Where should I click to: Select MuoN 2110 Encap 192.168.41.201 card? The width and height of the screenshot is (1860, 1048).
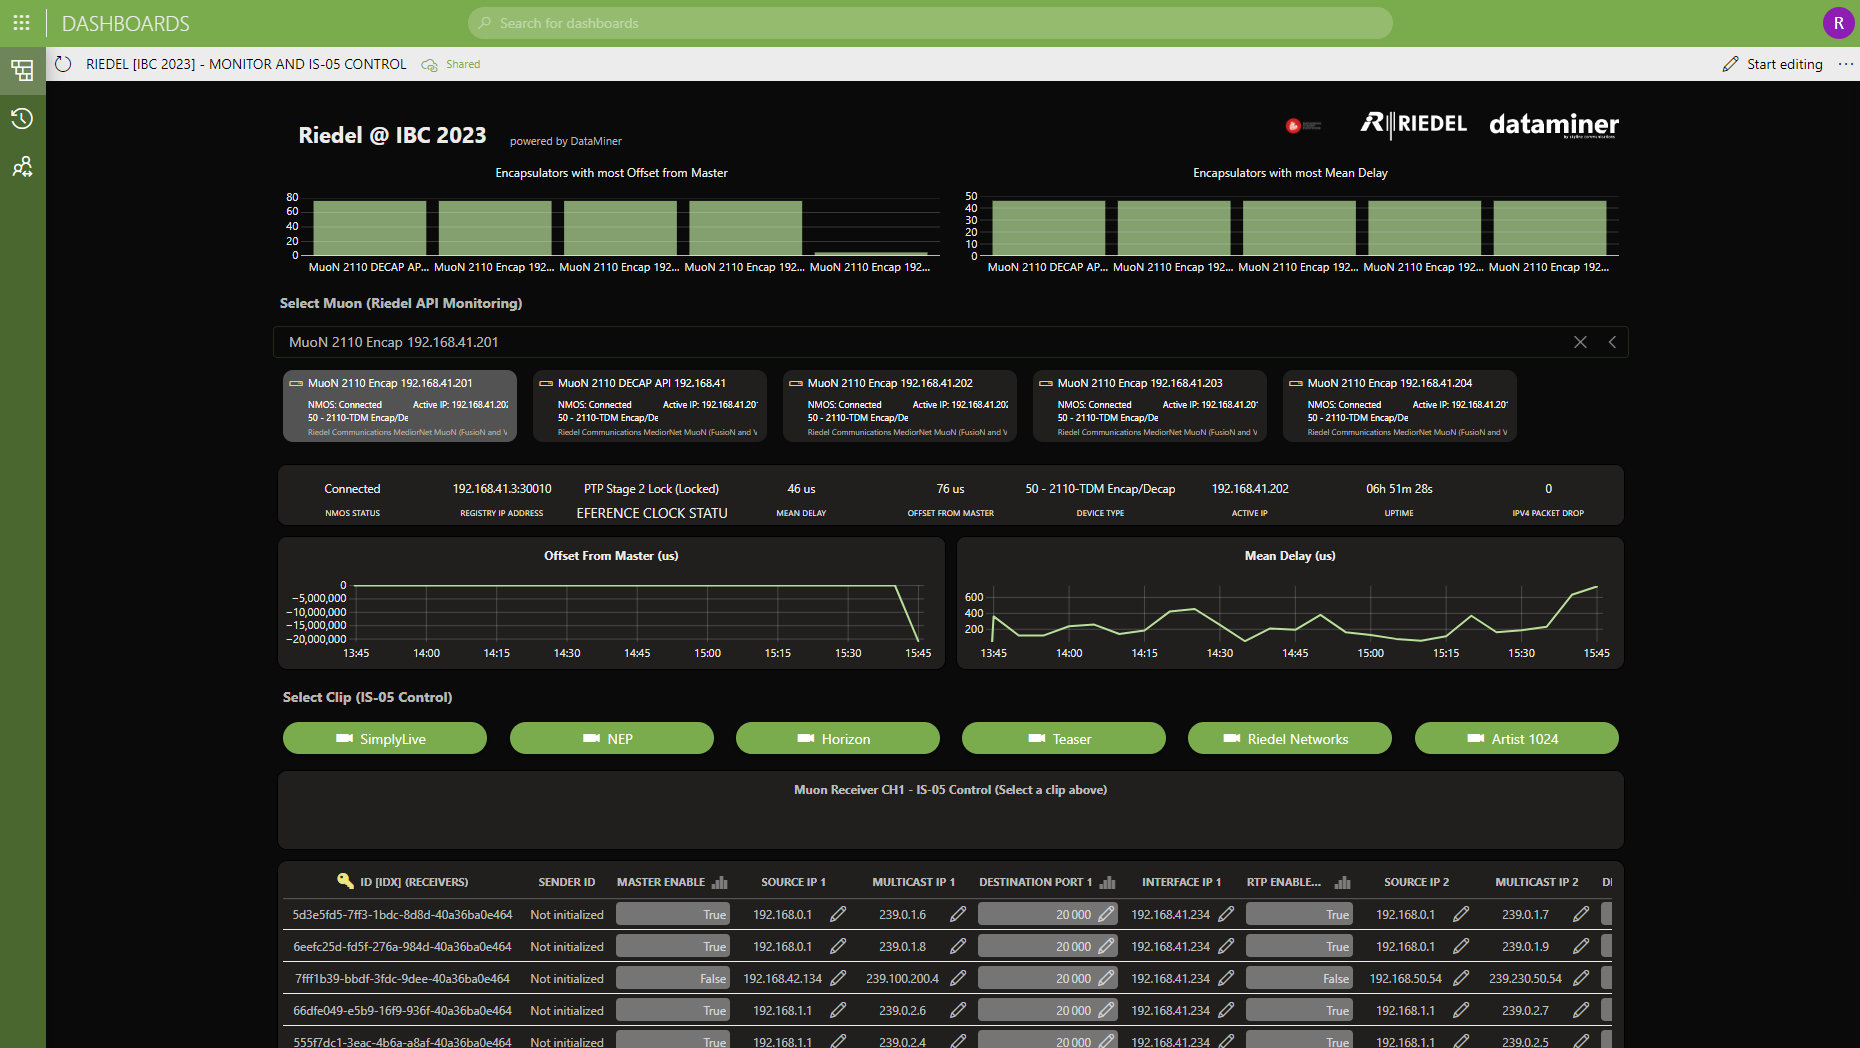click(x=400, y=406)
